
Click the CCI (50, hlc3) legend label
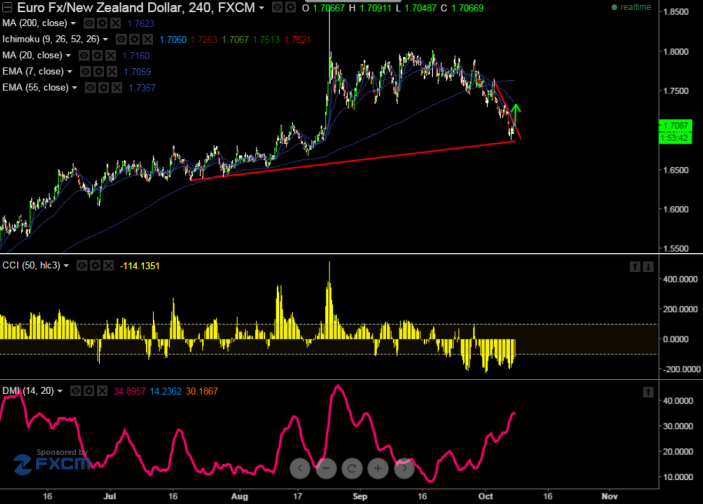[31, 266]
